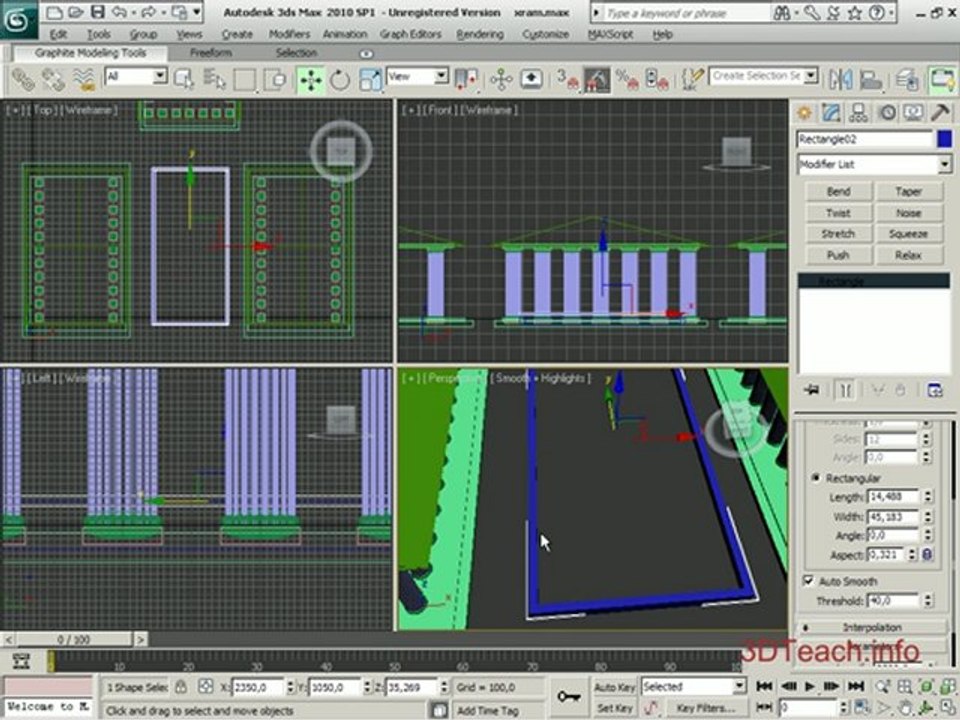Apply the Noise modifier button
Viewport: 960px width, 720px height.
coord(909,213)
